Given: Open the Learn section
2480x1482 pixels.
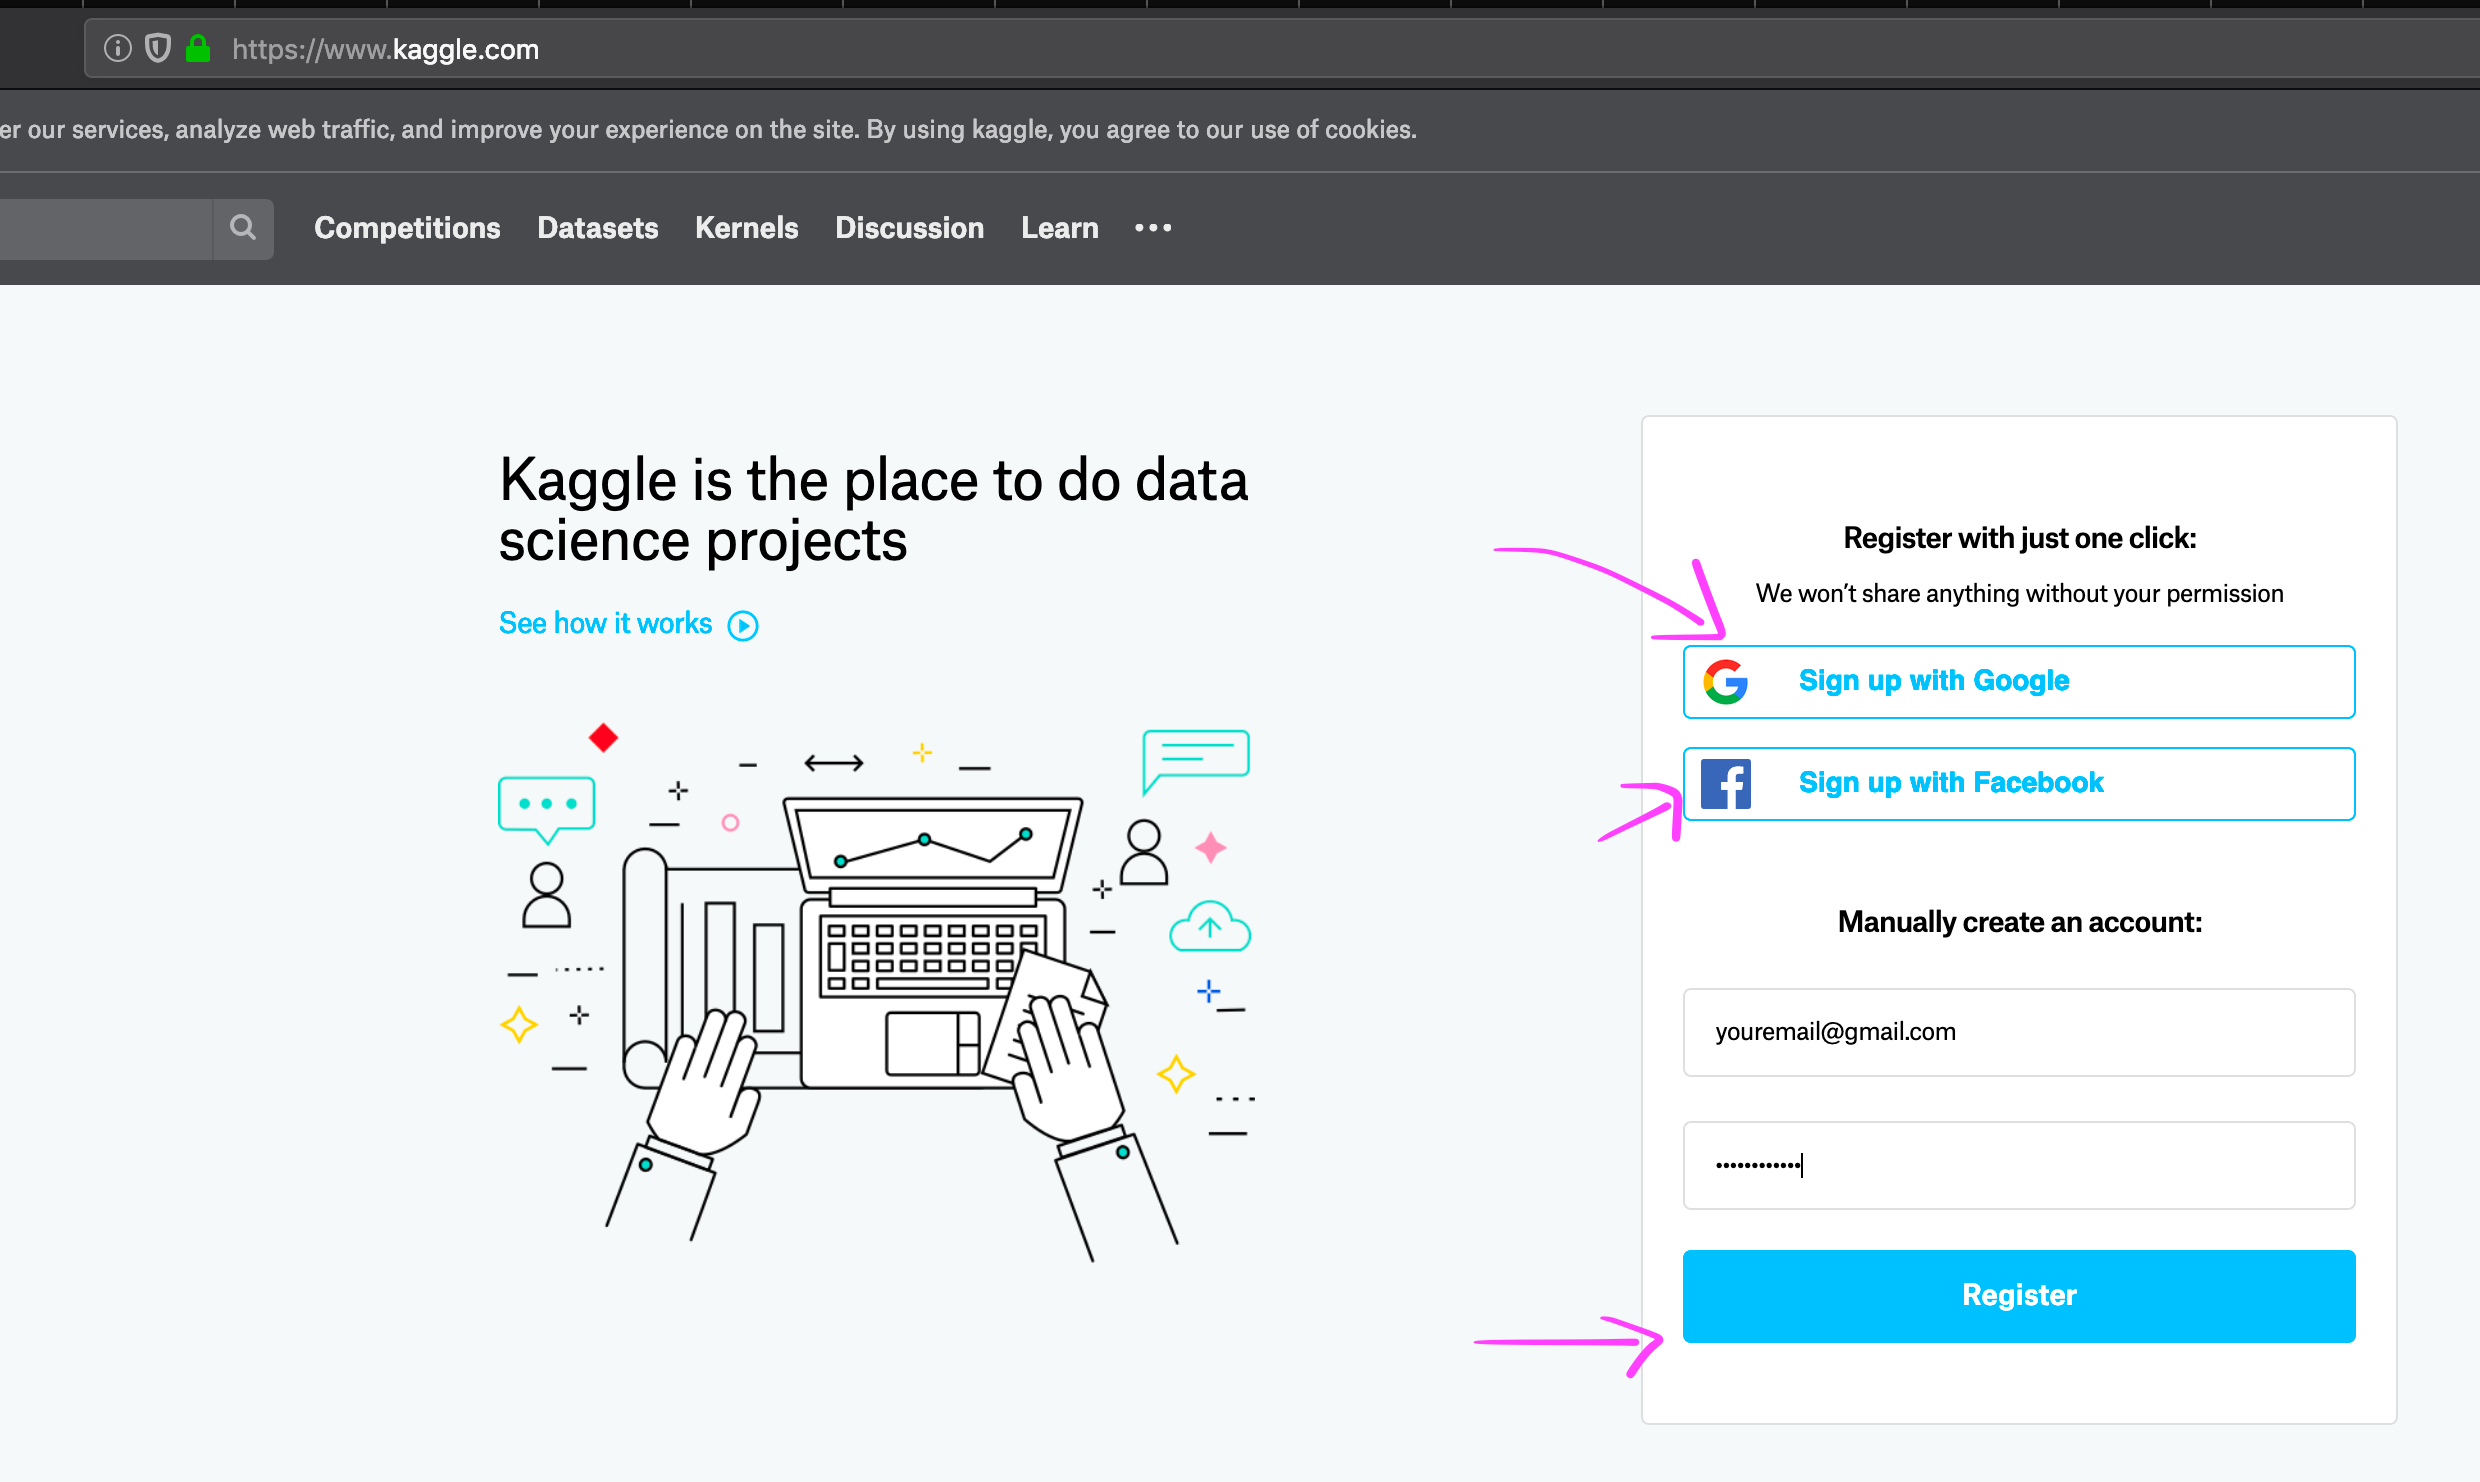Looking at the screenshot, I should tap(1060, 228).
